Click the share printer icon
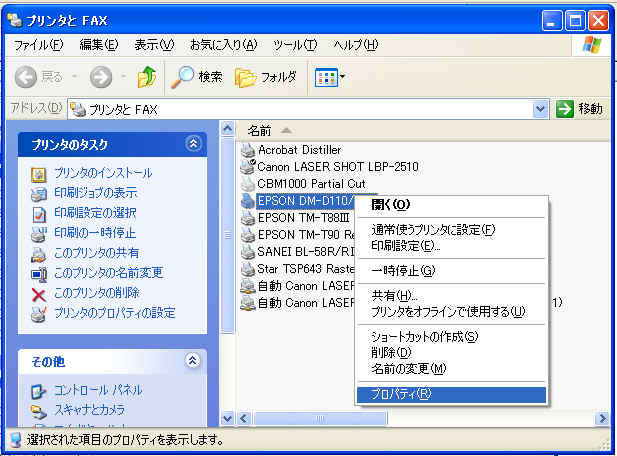617x456 pixels. [x=39, y=254]
